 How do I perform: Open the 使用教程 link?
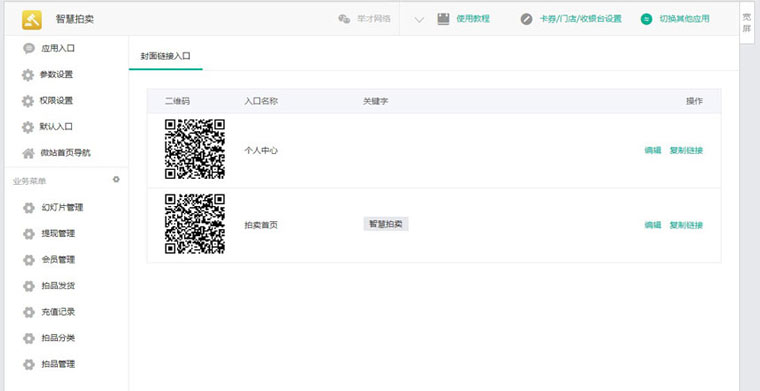473,19
